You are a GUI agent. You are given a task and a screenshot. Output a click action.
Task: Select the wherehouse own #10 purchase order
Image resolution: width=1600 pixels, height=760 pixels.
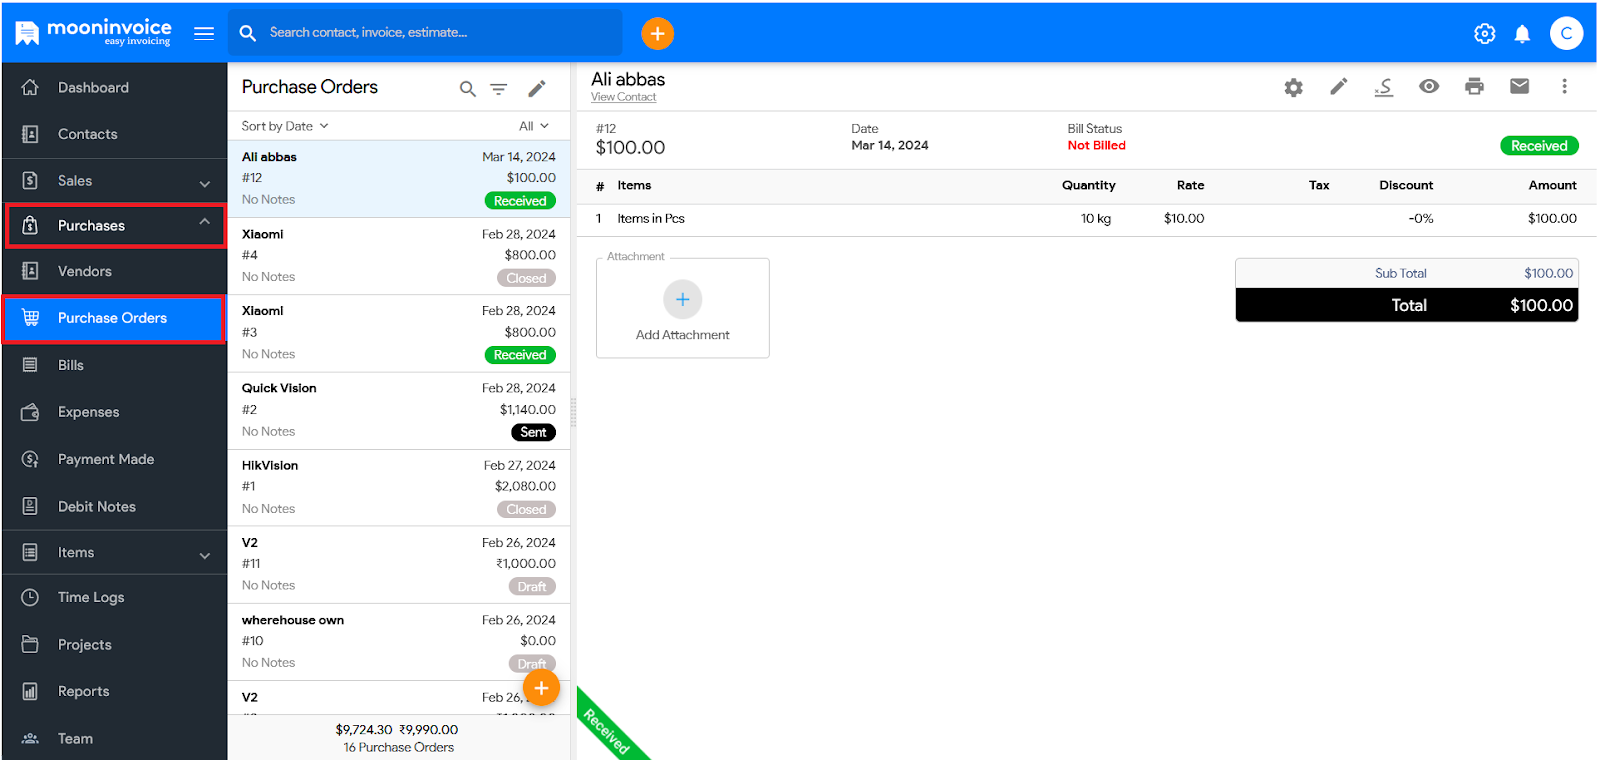tap(399, 641)
